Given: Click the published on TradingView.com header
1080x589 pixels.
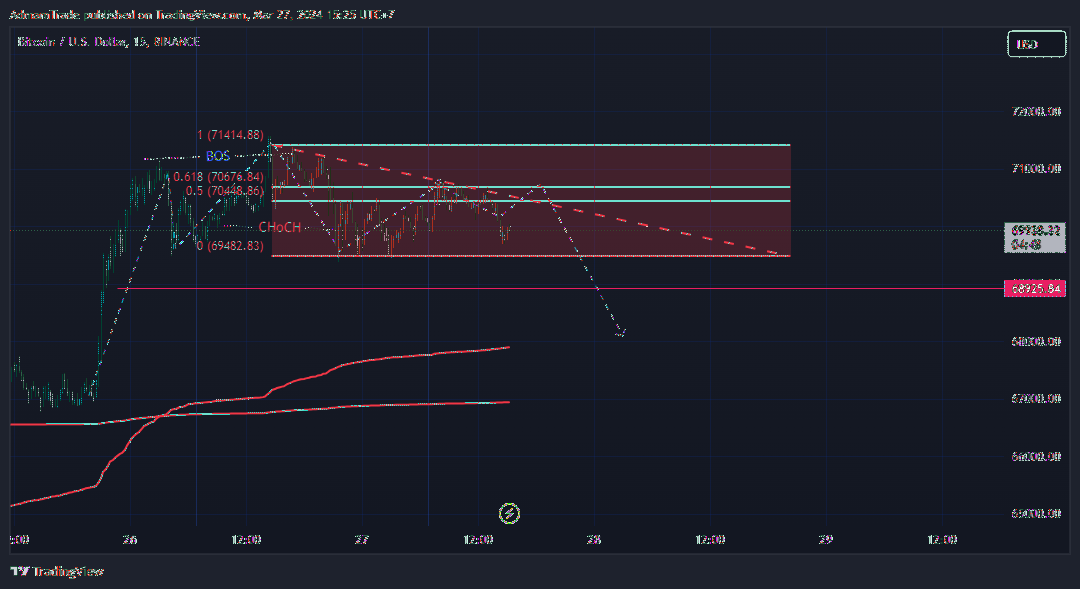Looking at the screenshot, I should [201, 14].
